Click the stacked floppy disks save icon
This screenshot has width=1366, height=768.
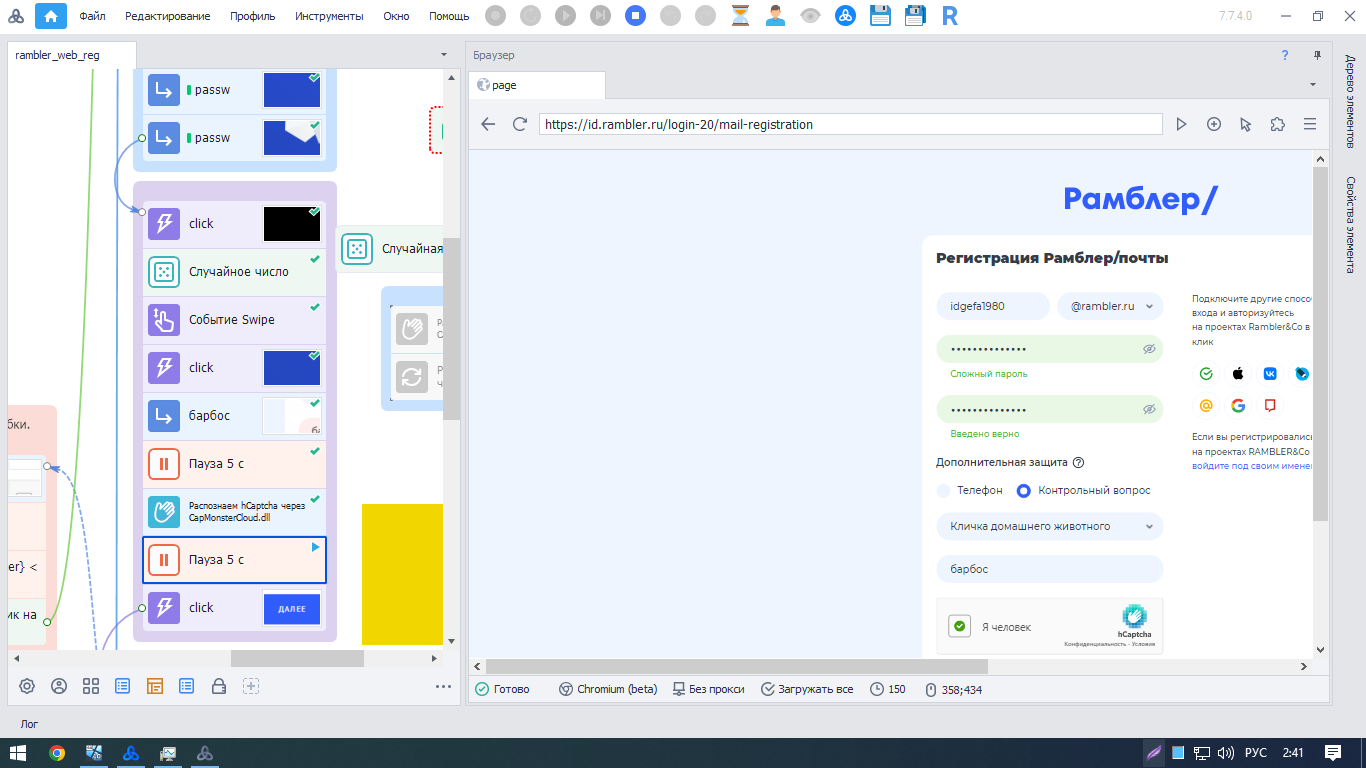pos(915,16)
